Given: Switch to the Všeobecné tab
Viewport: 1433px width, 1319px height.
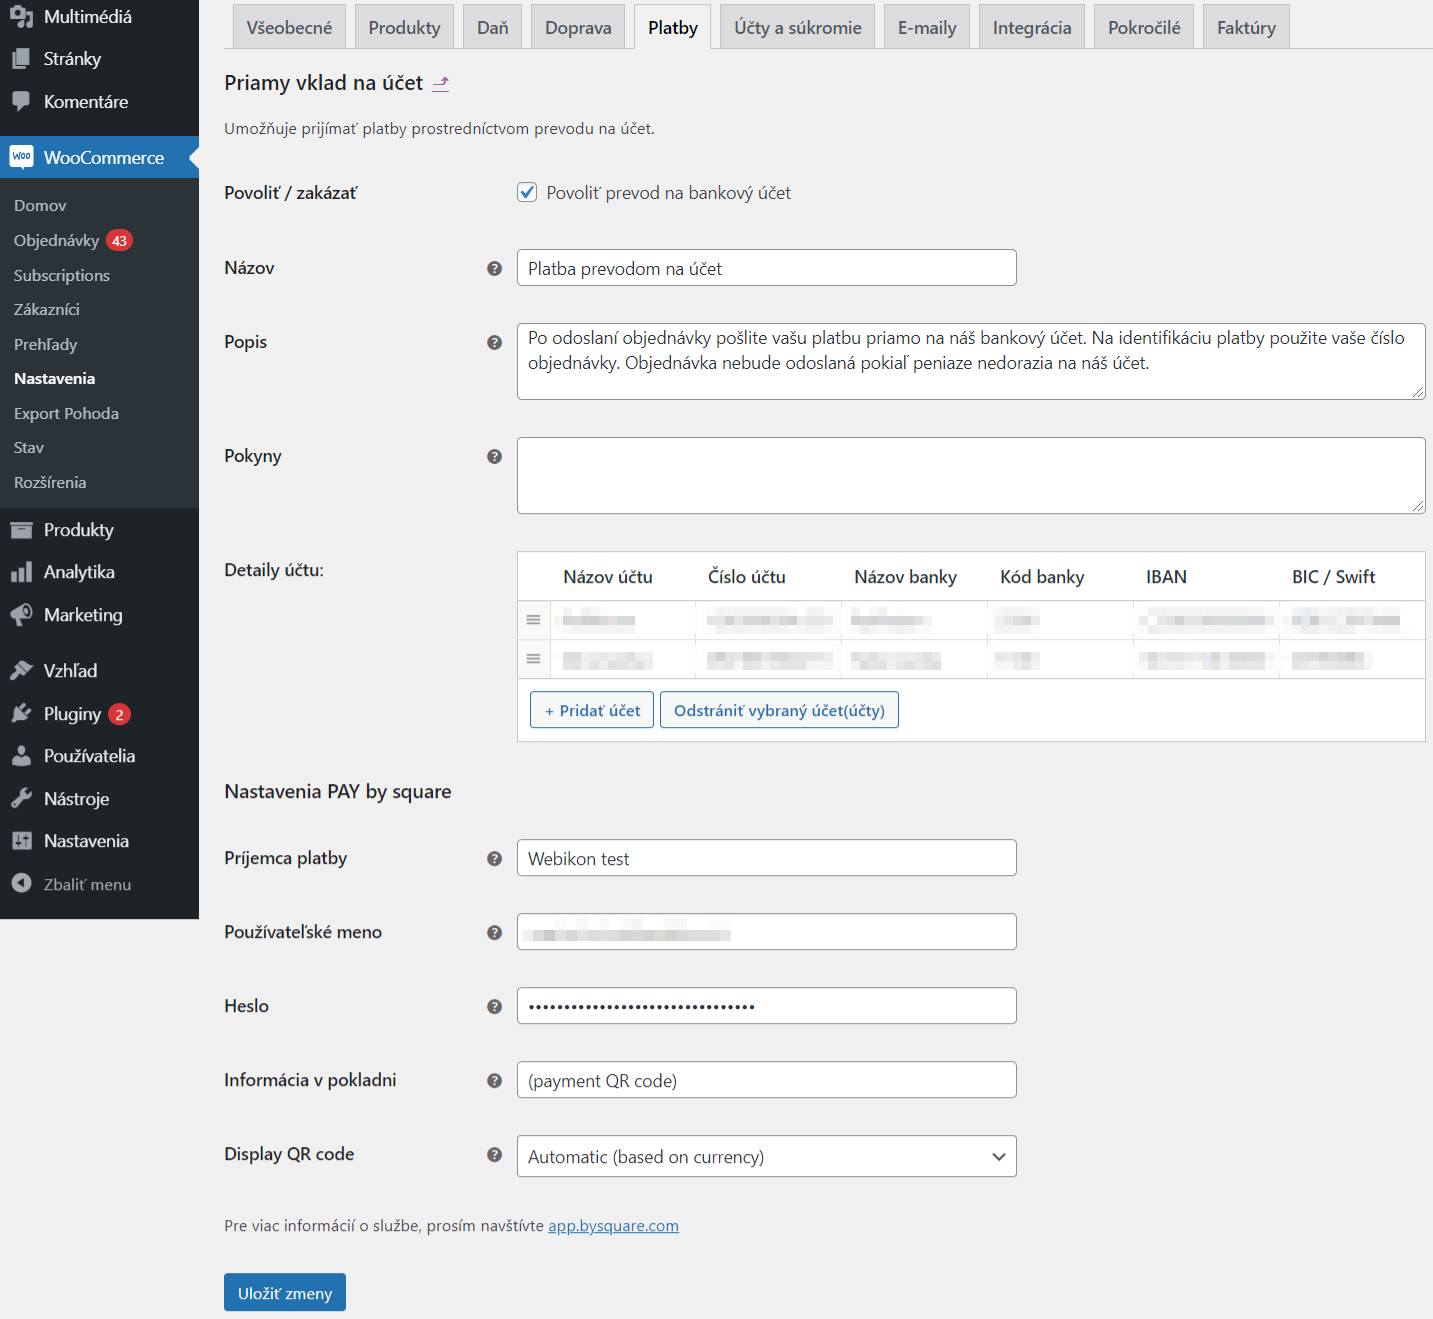Looking at the screenshot, I should tap(289, 27).
